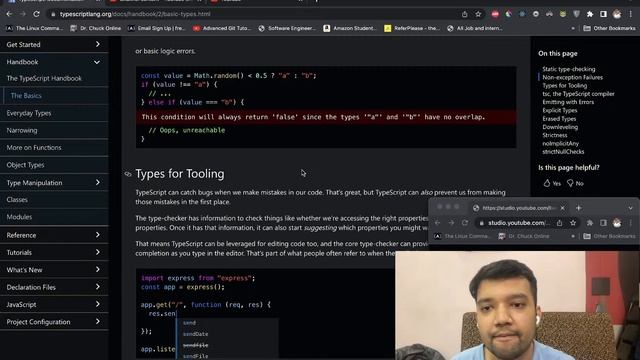The height and width of the screenshot is (360, 640).
Task: Go back in the main browser
Action: point(9,14)
